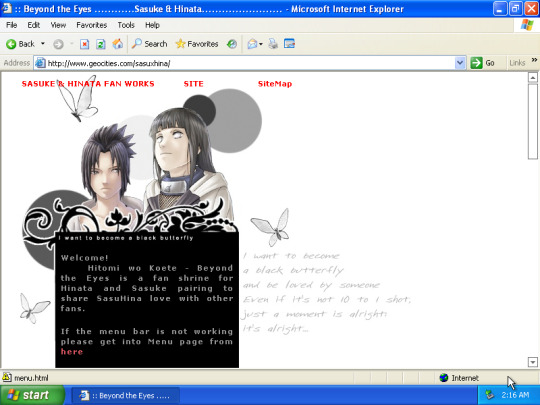The width and height of the screenshot is (540, 405).
Task: Open the Edit menu
Action: pyautogui.click(x=34, y=25)
